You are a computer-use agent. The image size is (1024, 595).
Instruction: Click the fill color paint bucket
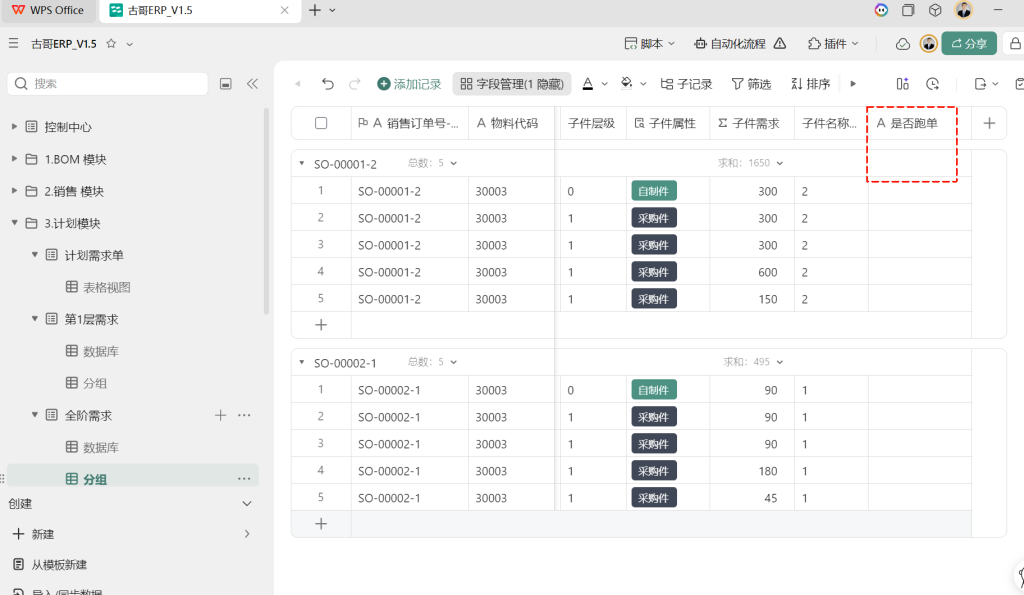pos(626,84)
